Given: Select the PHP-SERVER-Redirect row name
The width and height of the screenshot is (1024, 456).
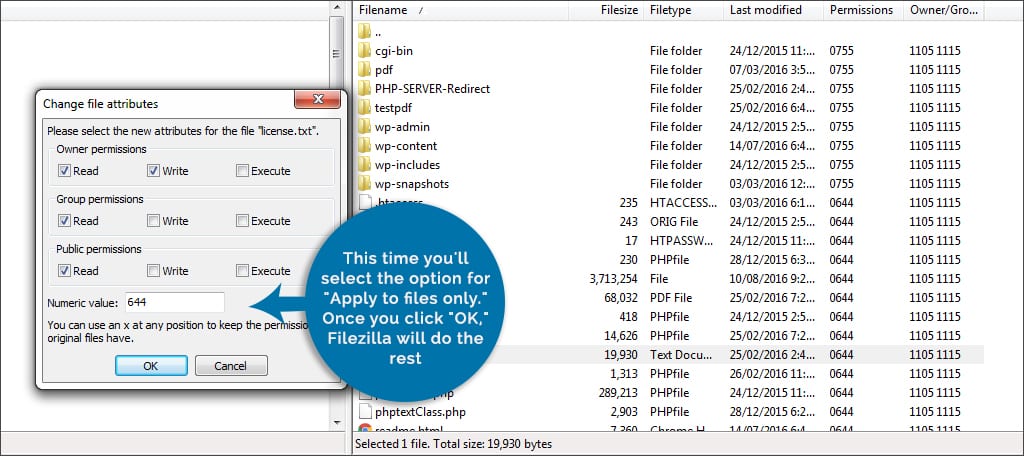Looking at the screenshot, I should pos(432,88).
